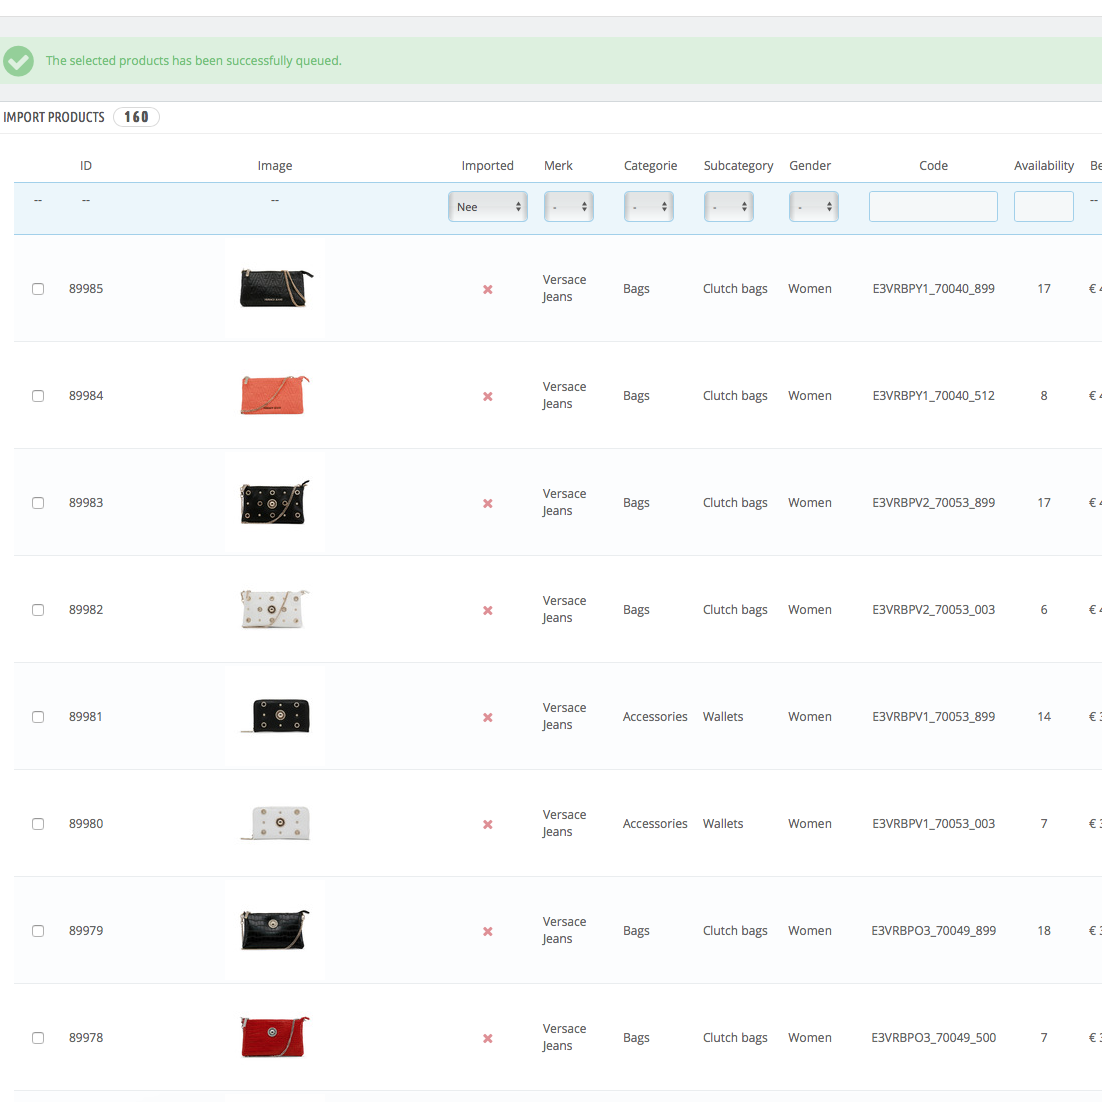Click the red X status for product 89981
Image resolution: width=1102 pixels, height=1102 pixels.
pyautogui.click(x=488, y=717)
